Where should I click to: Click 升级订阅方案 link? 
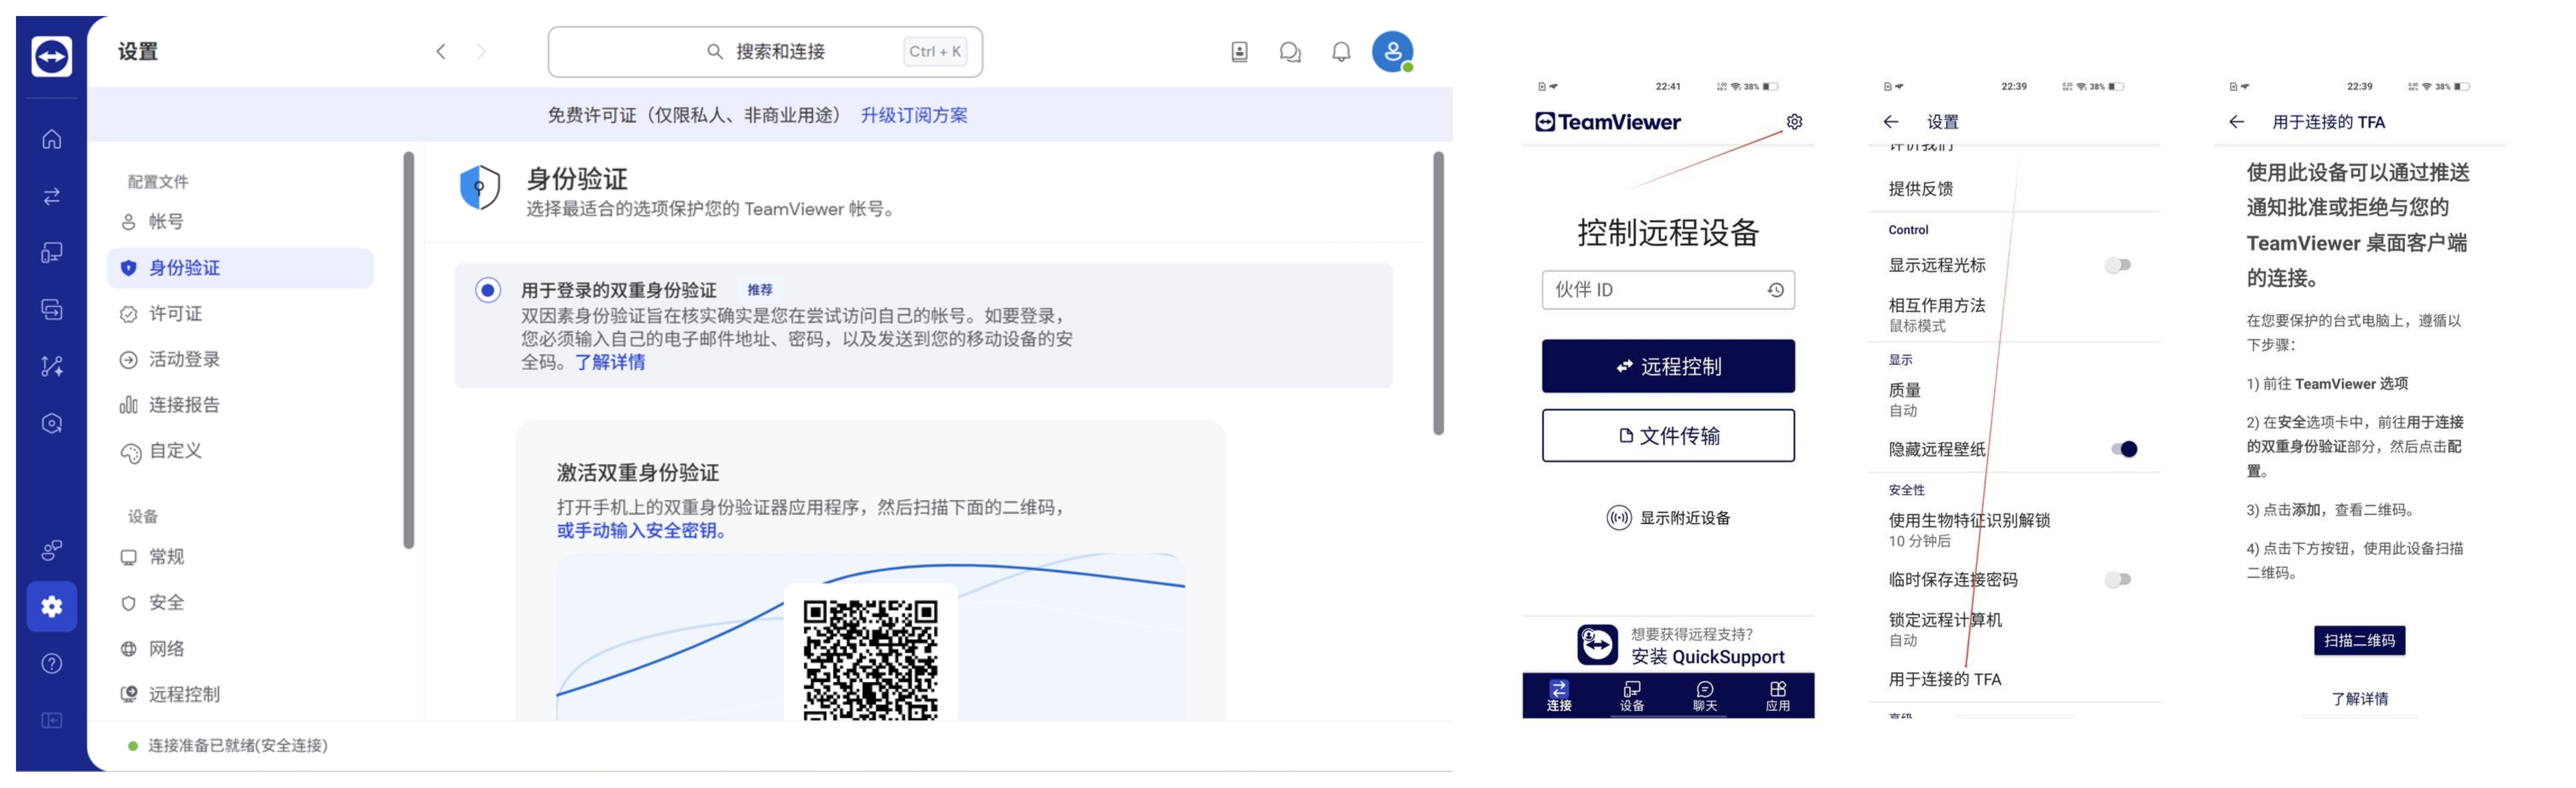tap(914, 115)
